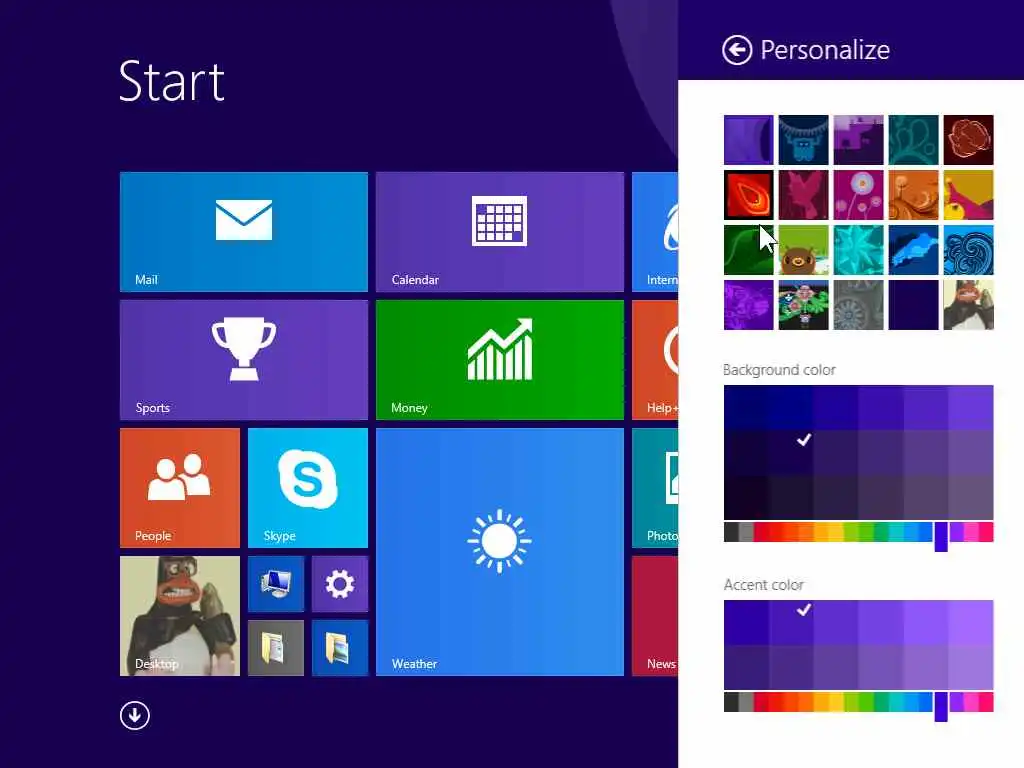Pick the teal star background pattern
1024x768 pixels.
(858, 250)
